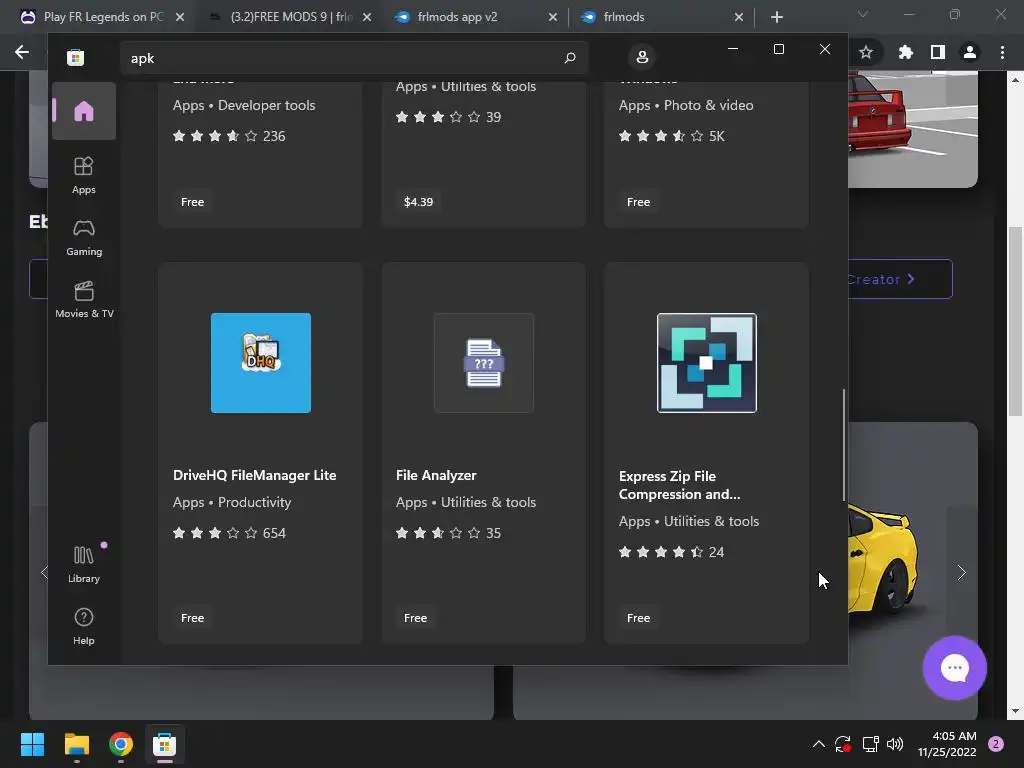Click the 35 ratings of File Analyzer
The width and height of the screenshot is (1024, 768).
493,533
